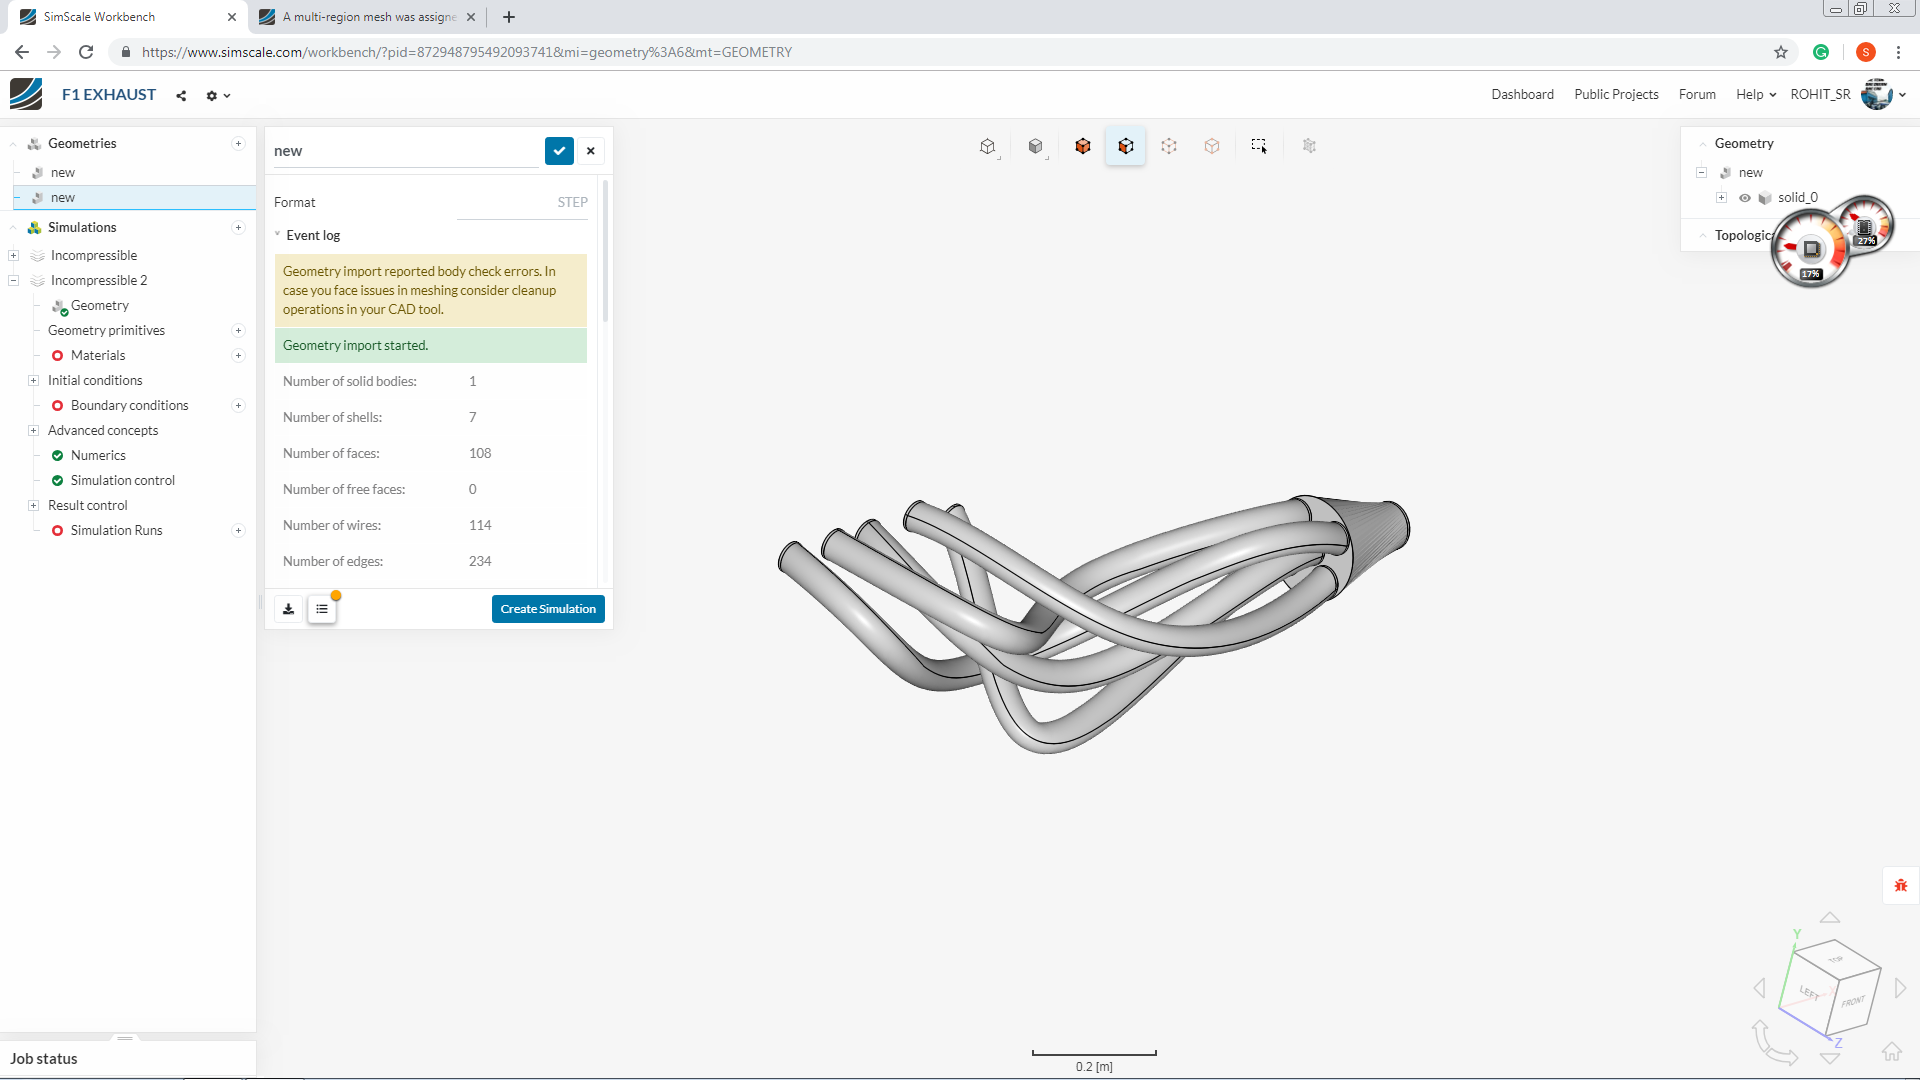Viewport: 1920px width, 1080px height.
Task: Click the box selection tool
Action: click(x=1259, y=146)
